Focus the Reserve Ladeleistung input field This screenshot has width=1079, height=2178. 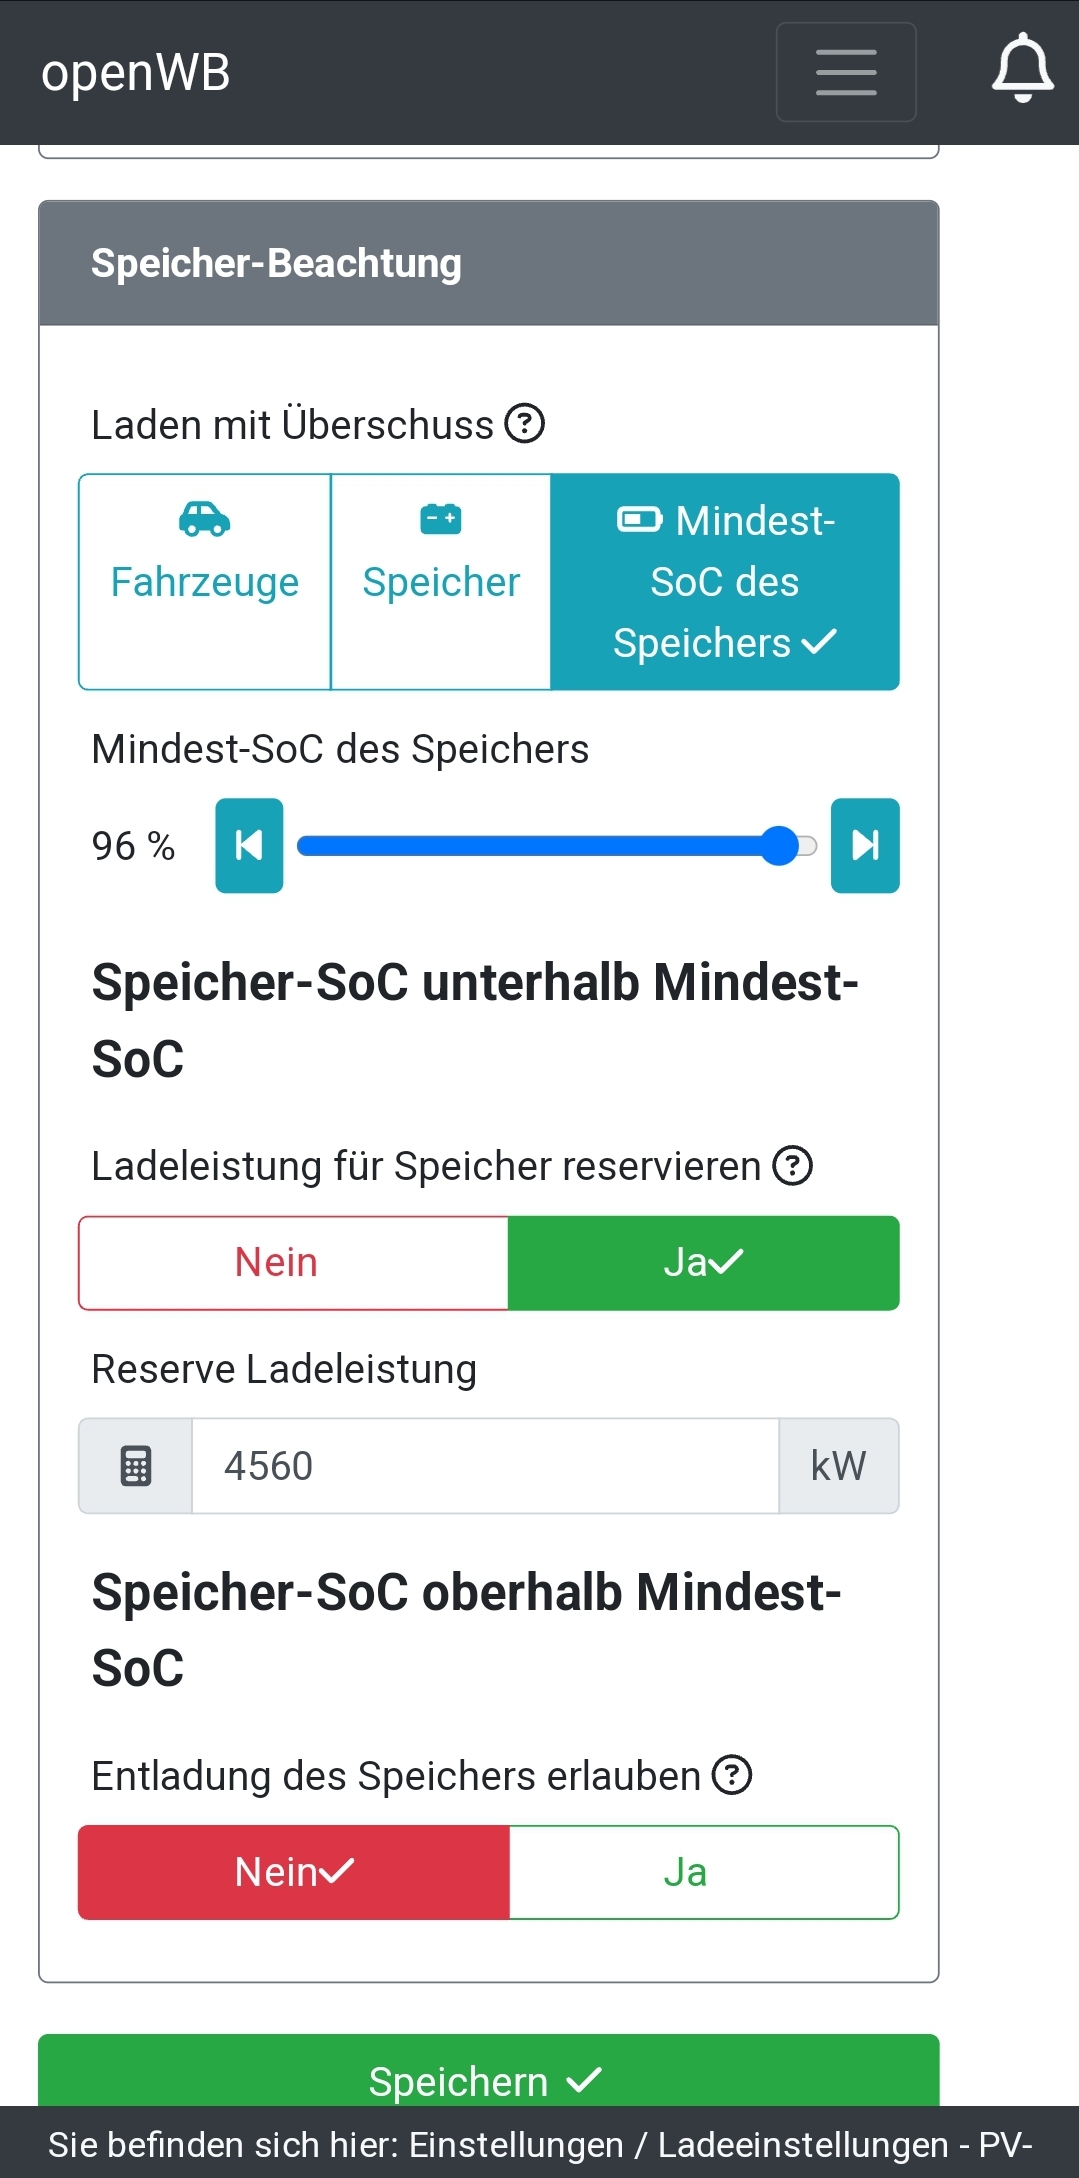point(485,1466)
